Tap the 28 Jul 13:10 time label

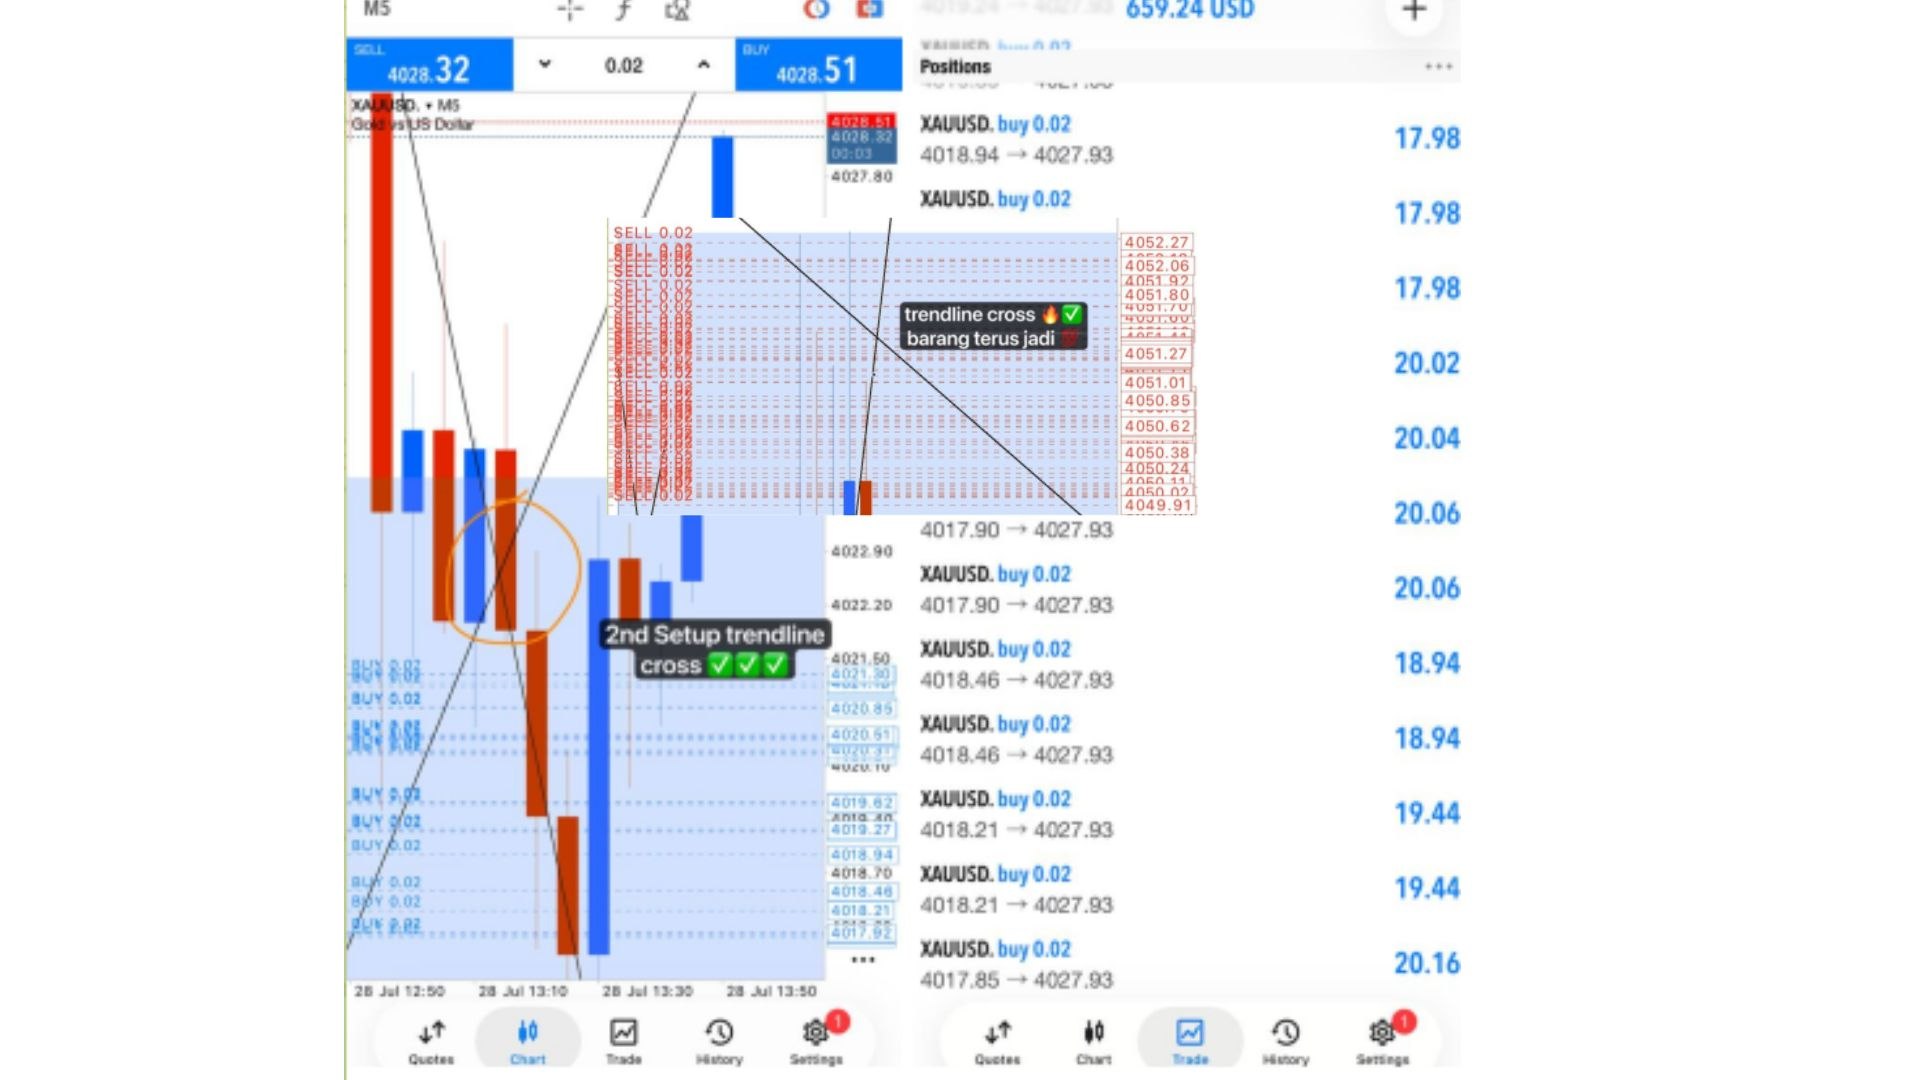[523, 991]
